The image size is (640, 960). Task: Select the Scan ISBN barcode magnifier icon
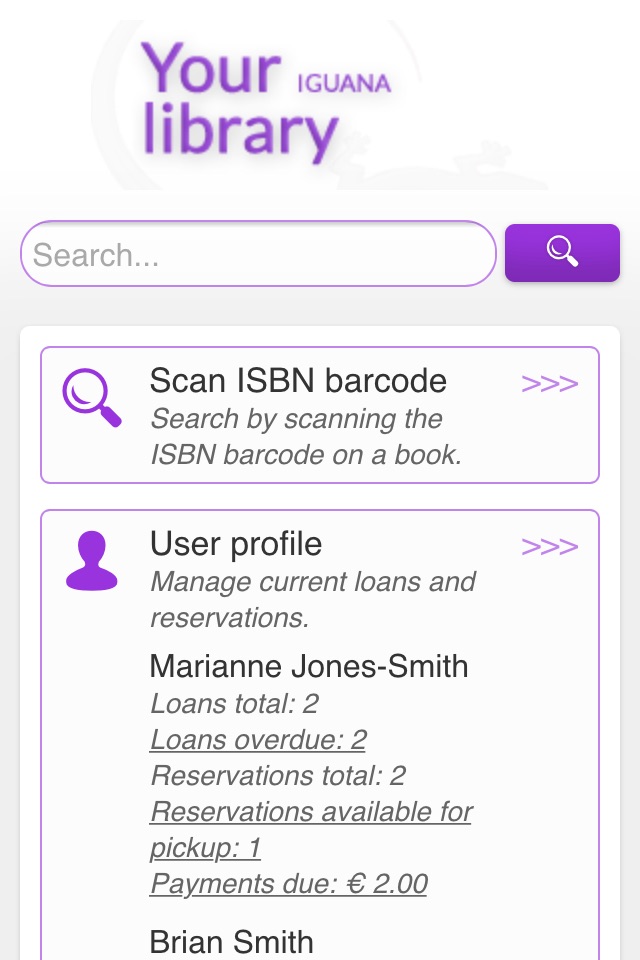tap(92, 397)
